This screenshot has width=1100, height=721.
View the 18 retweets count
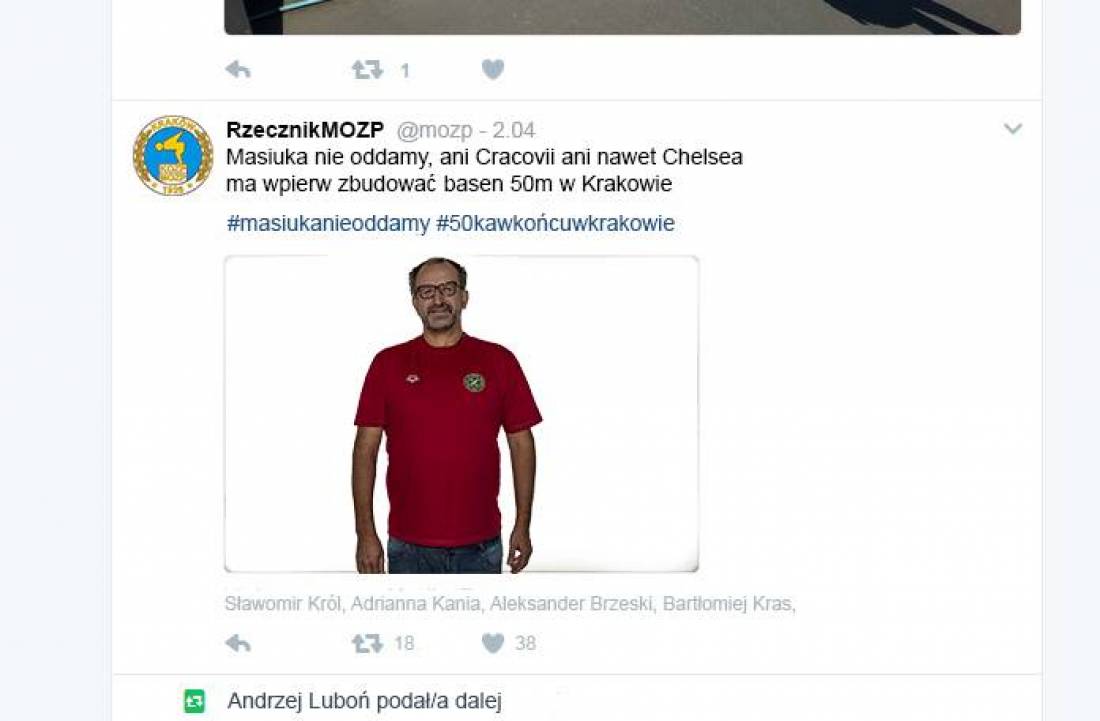pyautogui.click(x=404, y=643)
